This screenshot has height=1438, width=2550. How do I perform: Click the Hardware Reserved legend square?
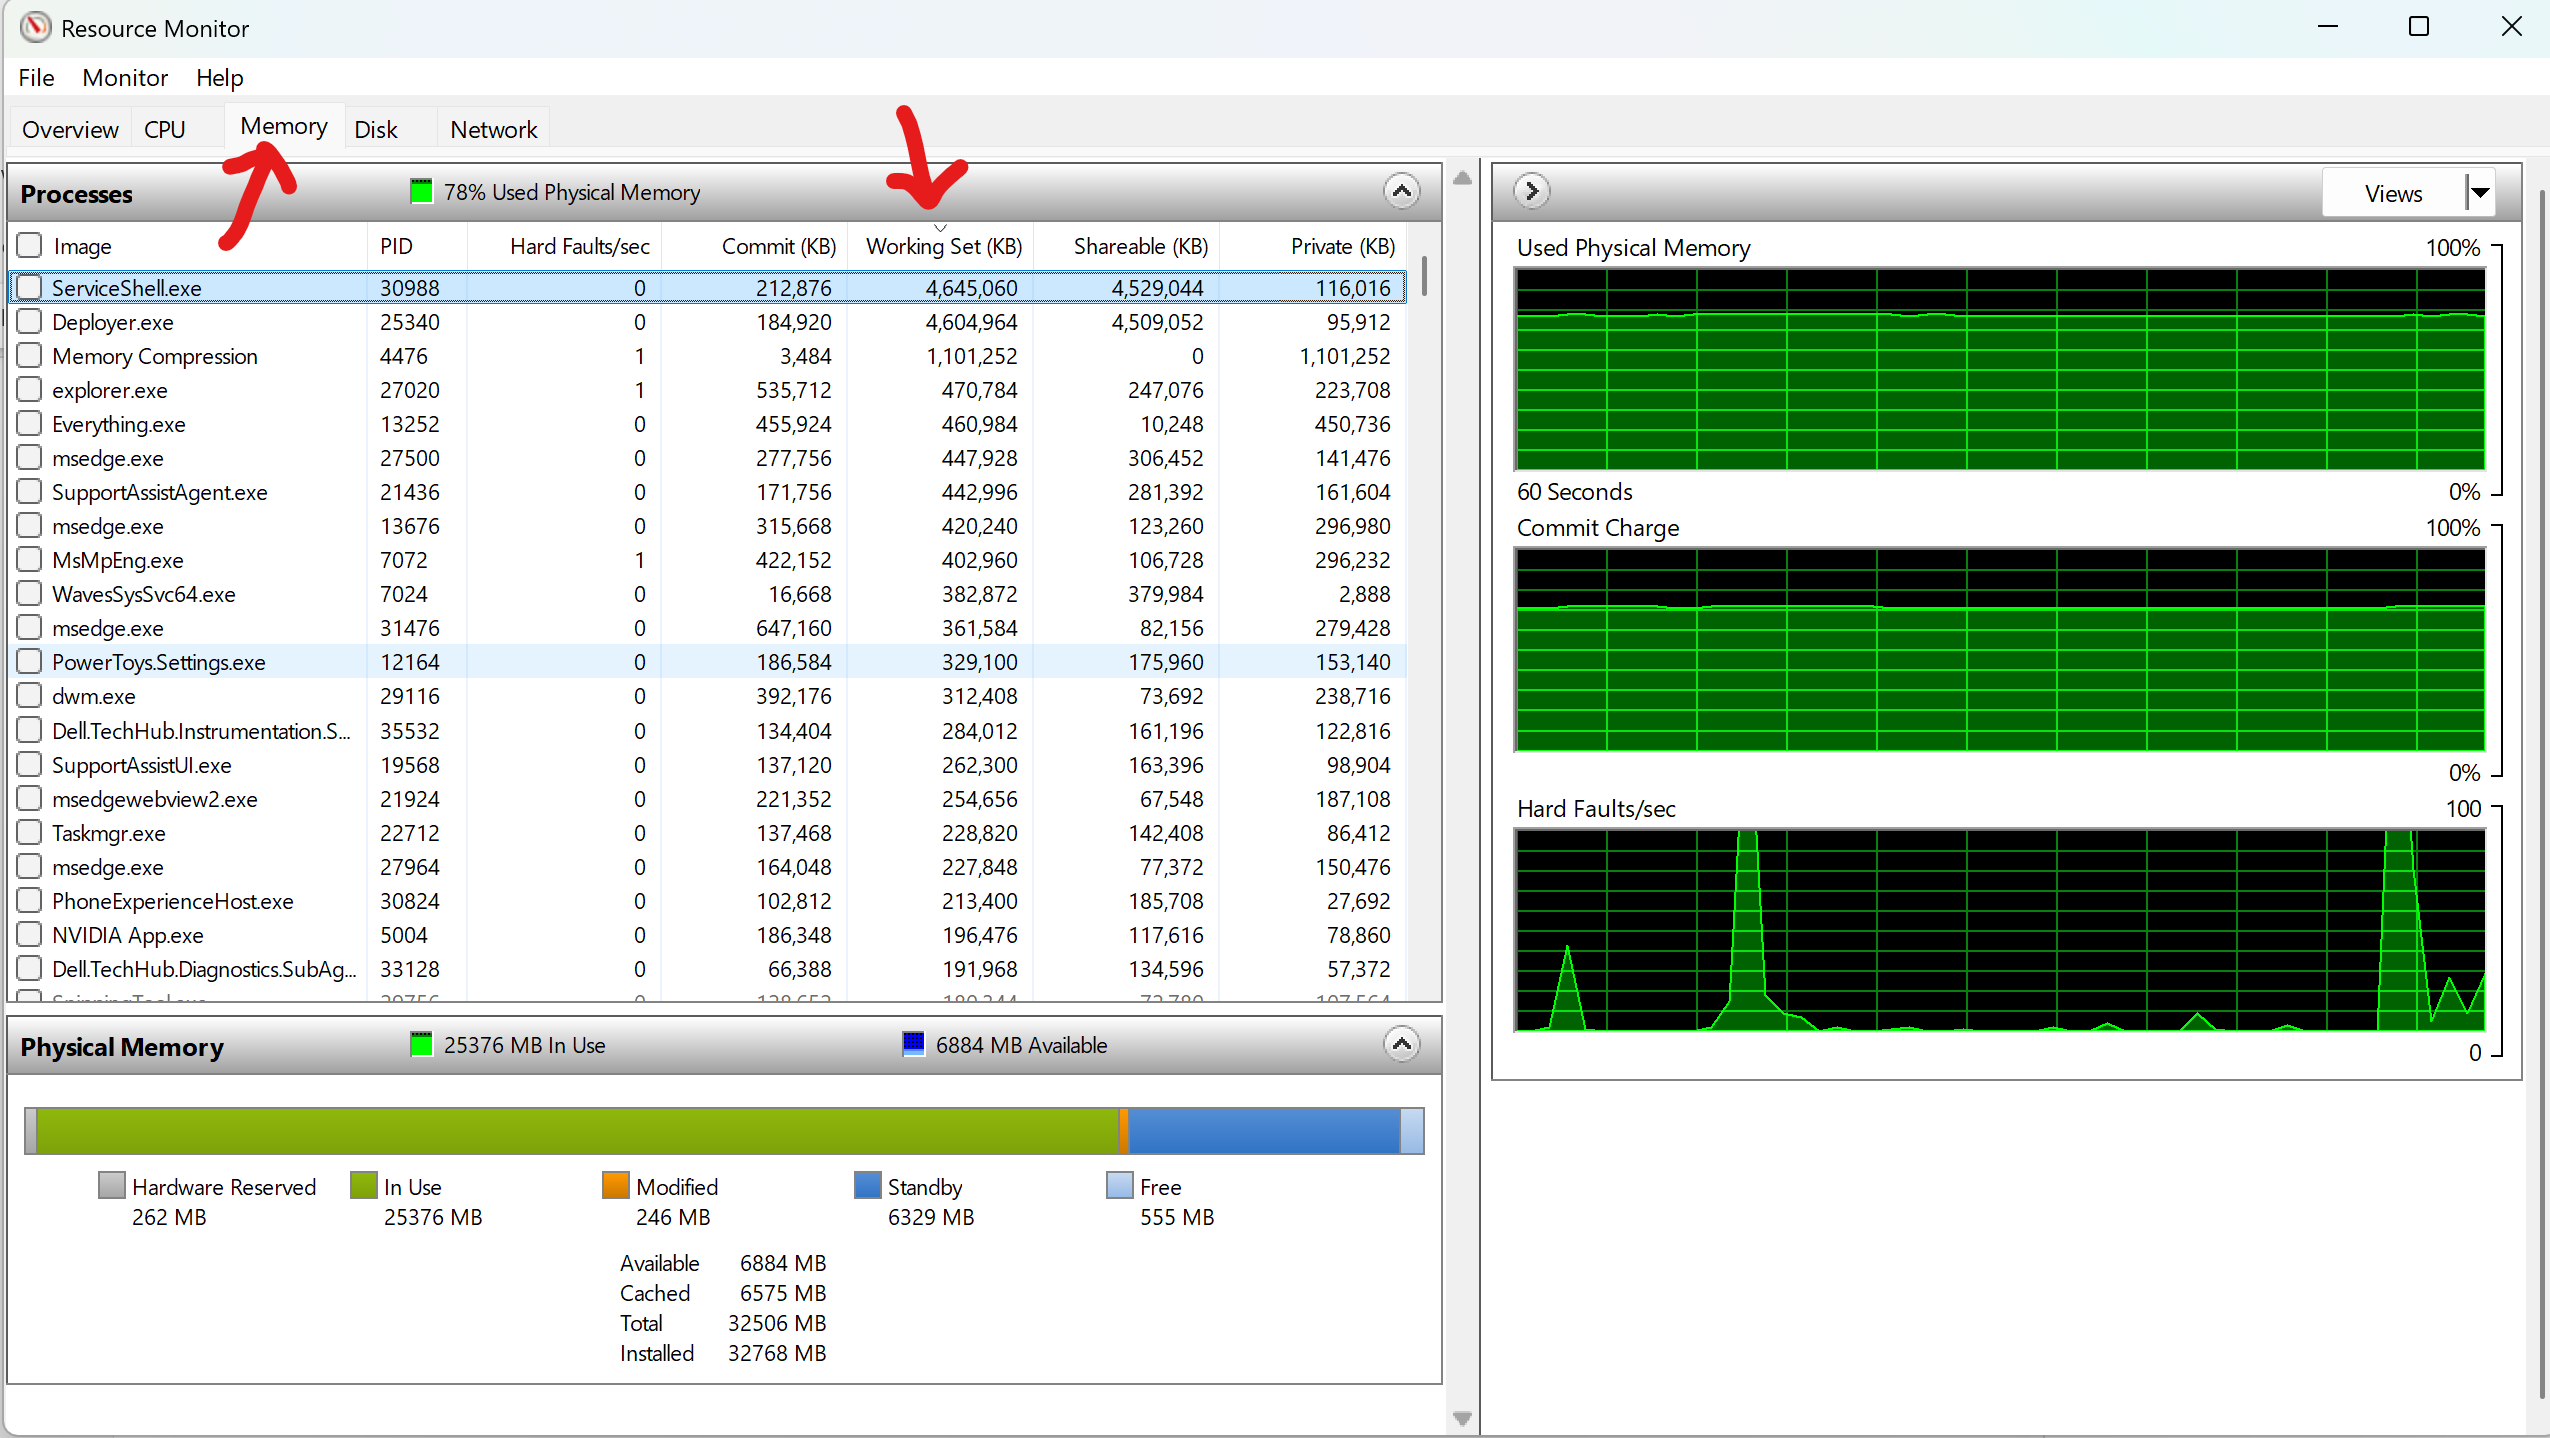click(111, 1186)
